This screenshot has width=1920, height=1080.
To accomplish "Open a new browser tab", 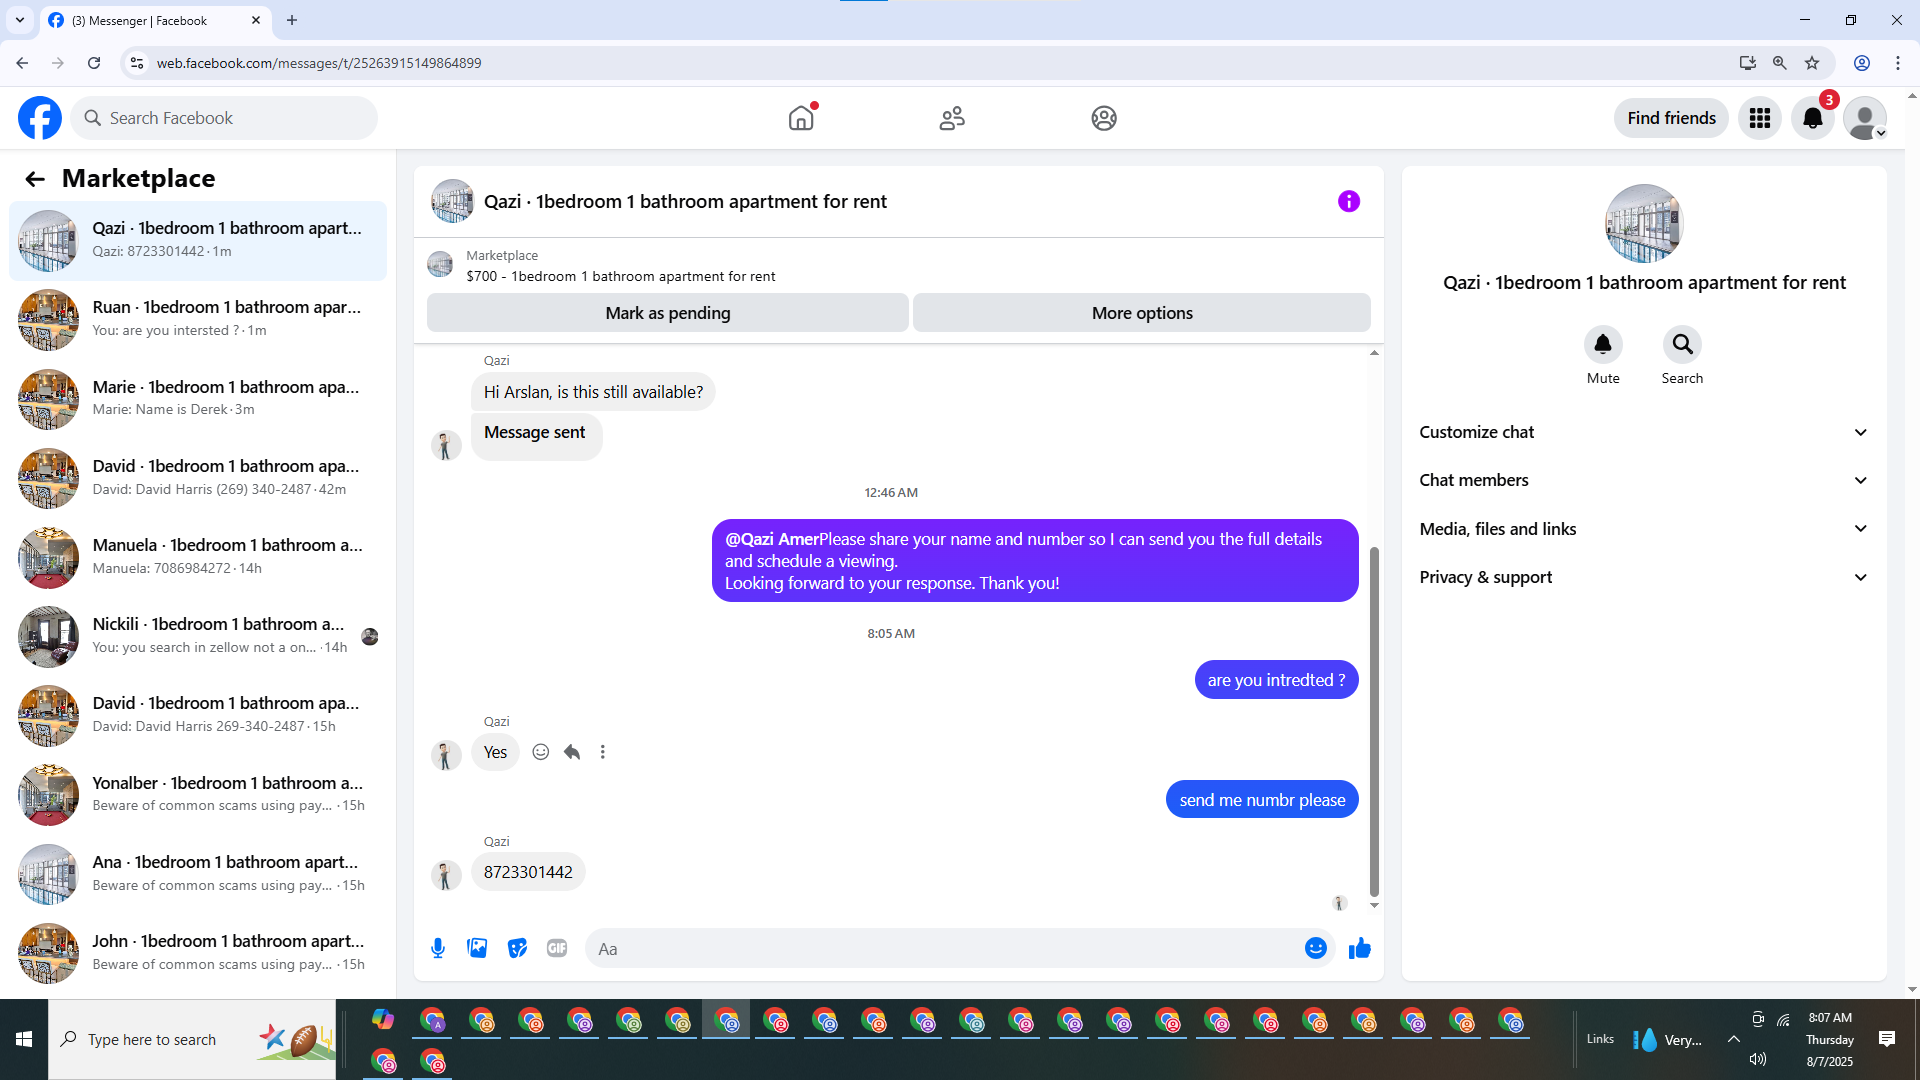I will [x=292, y=20].
